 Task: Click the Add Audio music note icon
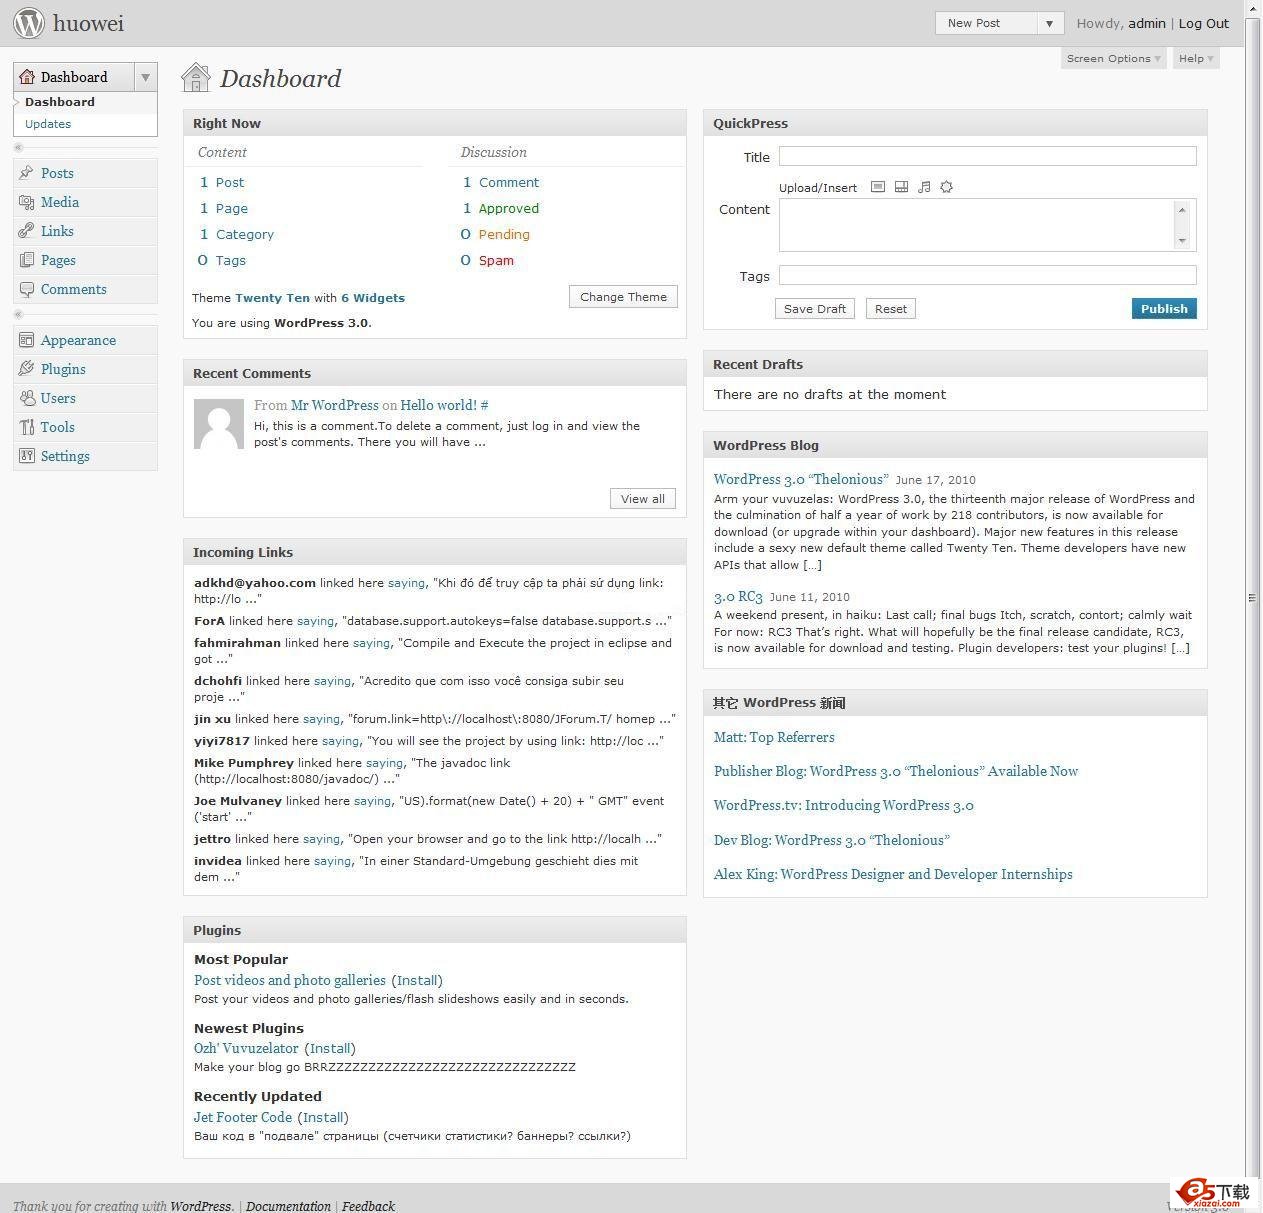[924, 187]
